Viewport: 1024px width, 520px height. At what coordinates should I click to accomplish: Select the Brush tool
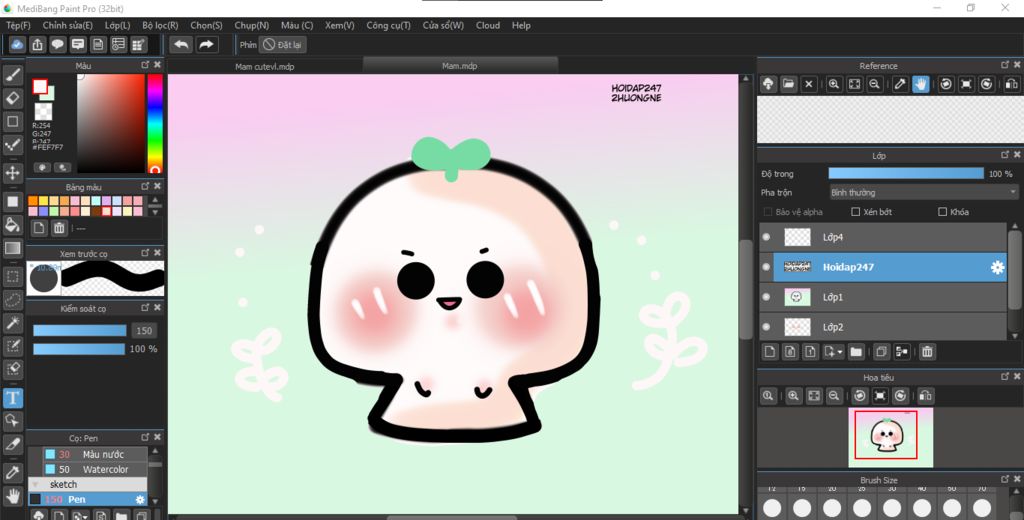pos(12,76)
